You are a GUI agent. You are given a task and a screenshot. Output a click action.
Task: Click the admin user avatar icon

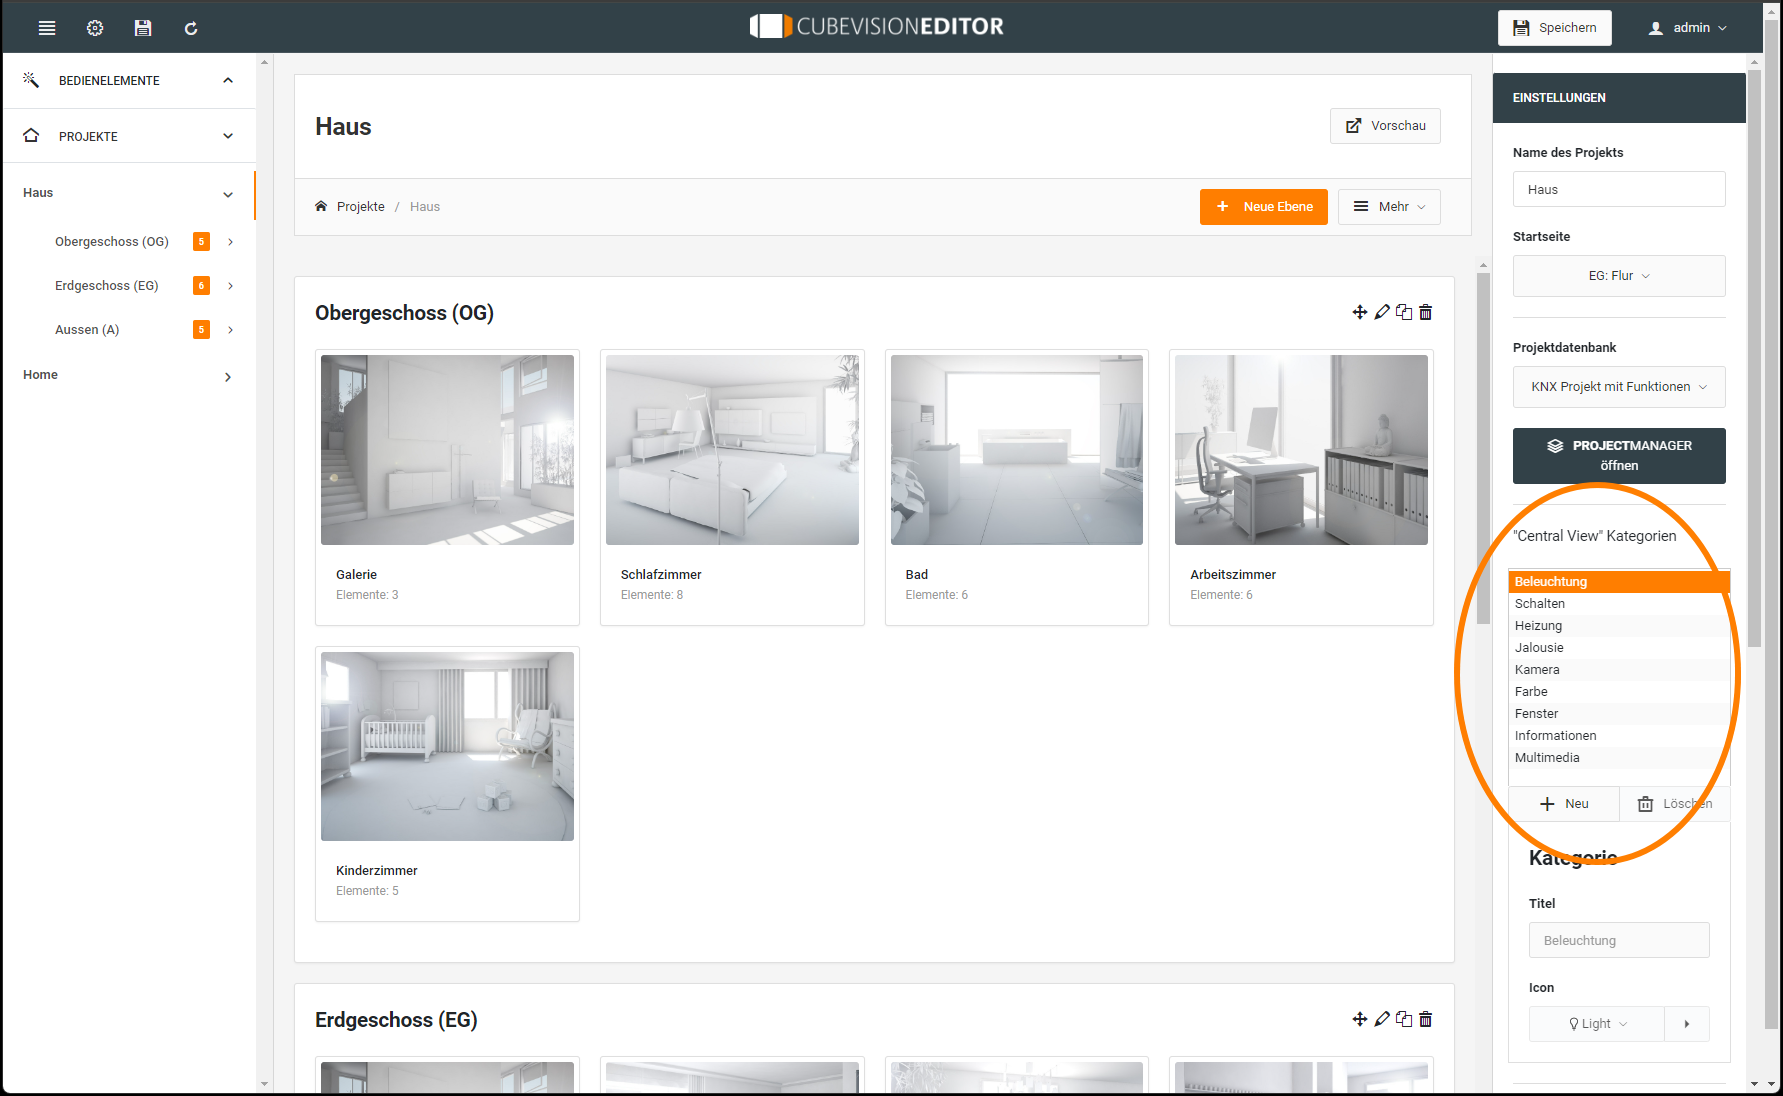[1656, 28]
